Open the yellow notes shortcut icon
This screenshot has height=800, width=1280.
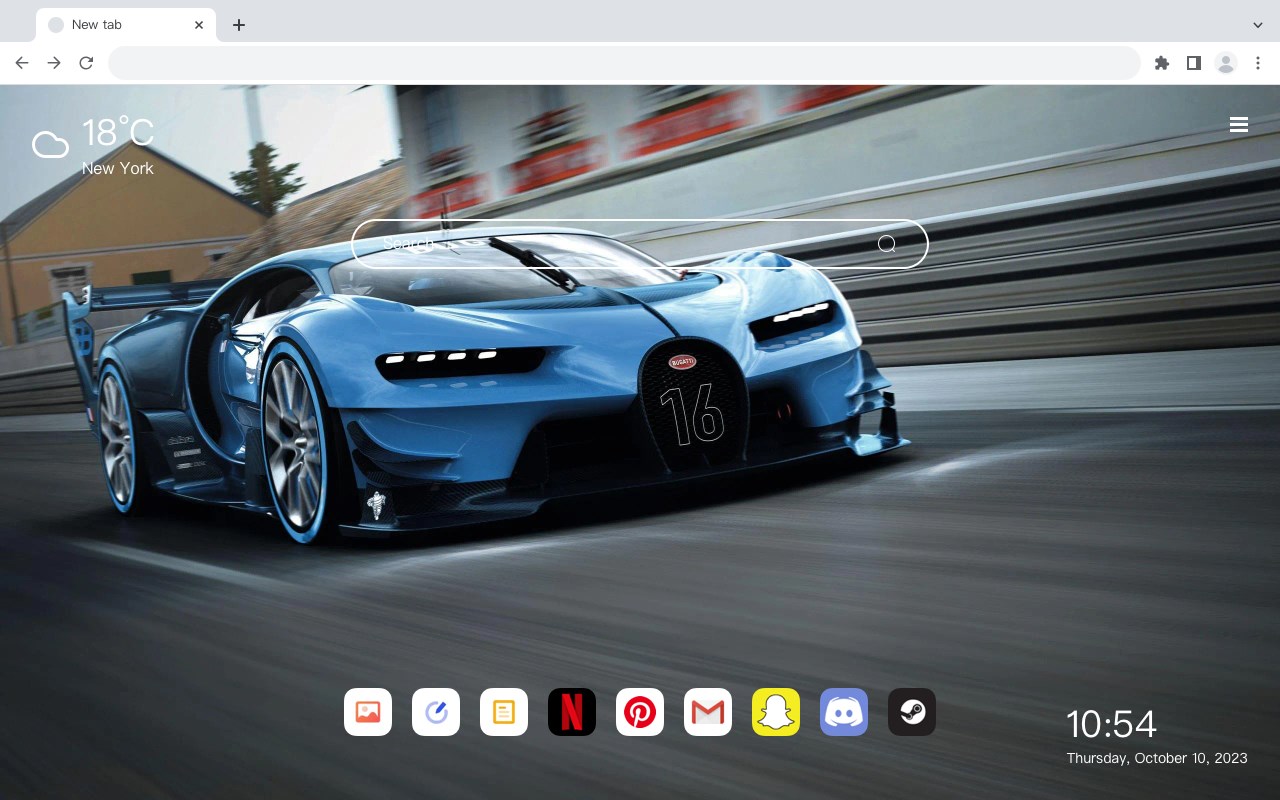click(504, 712)
